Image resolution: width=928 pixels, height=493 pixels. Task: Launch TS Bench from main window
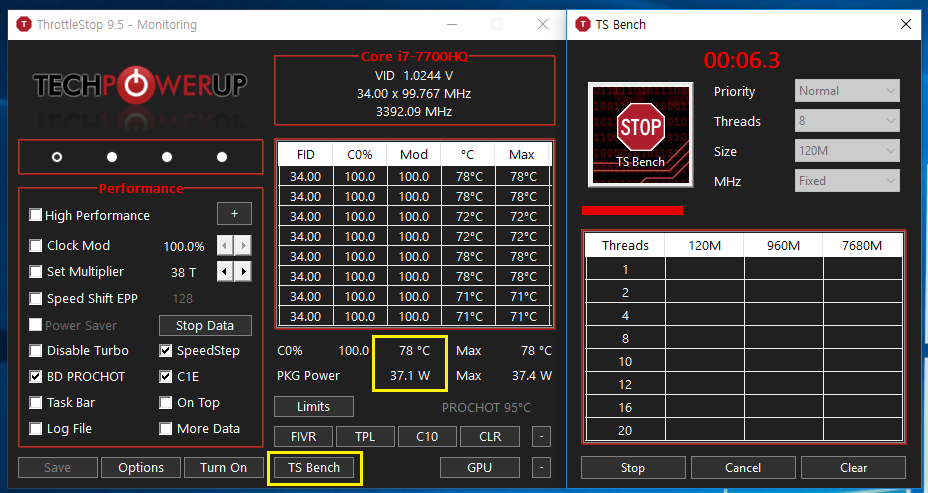[314, 468]
